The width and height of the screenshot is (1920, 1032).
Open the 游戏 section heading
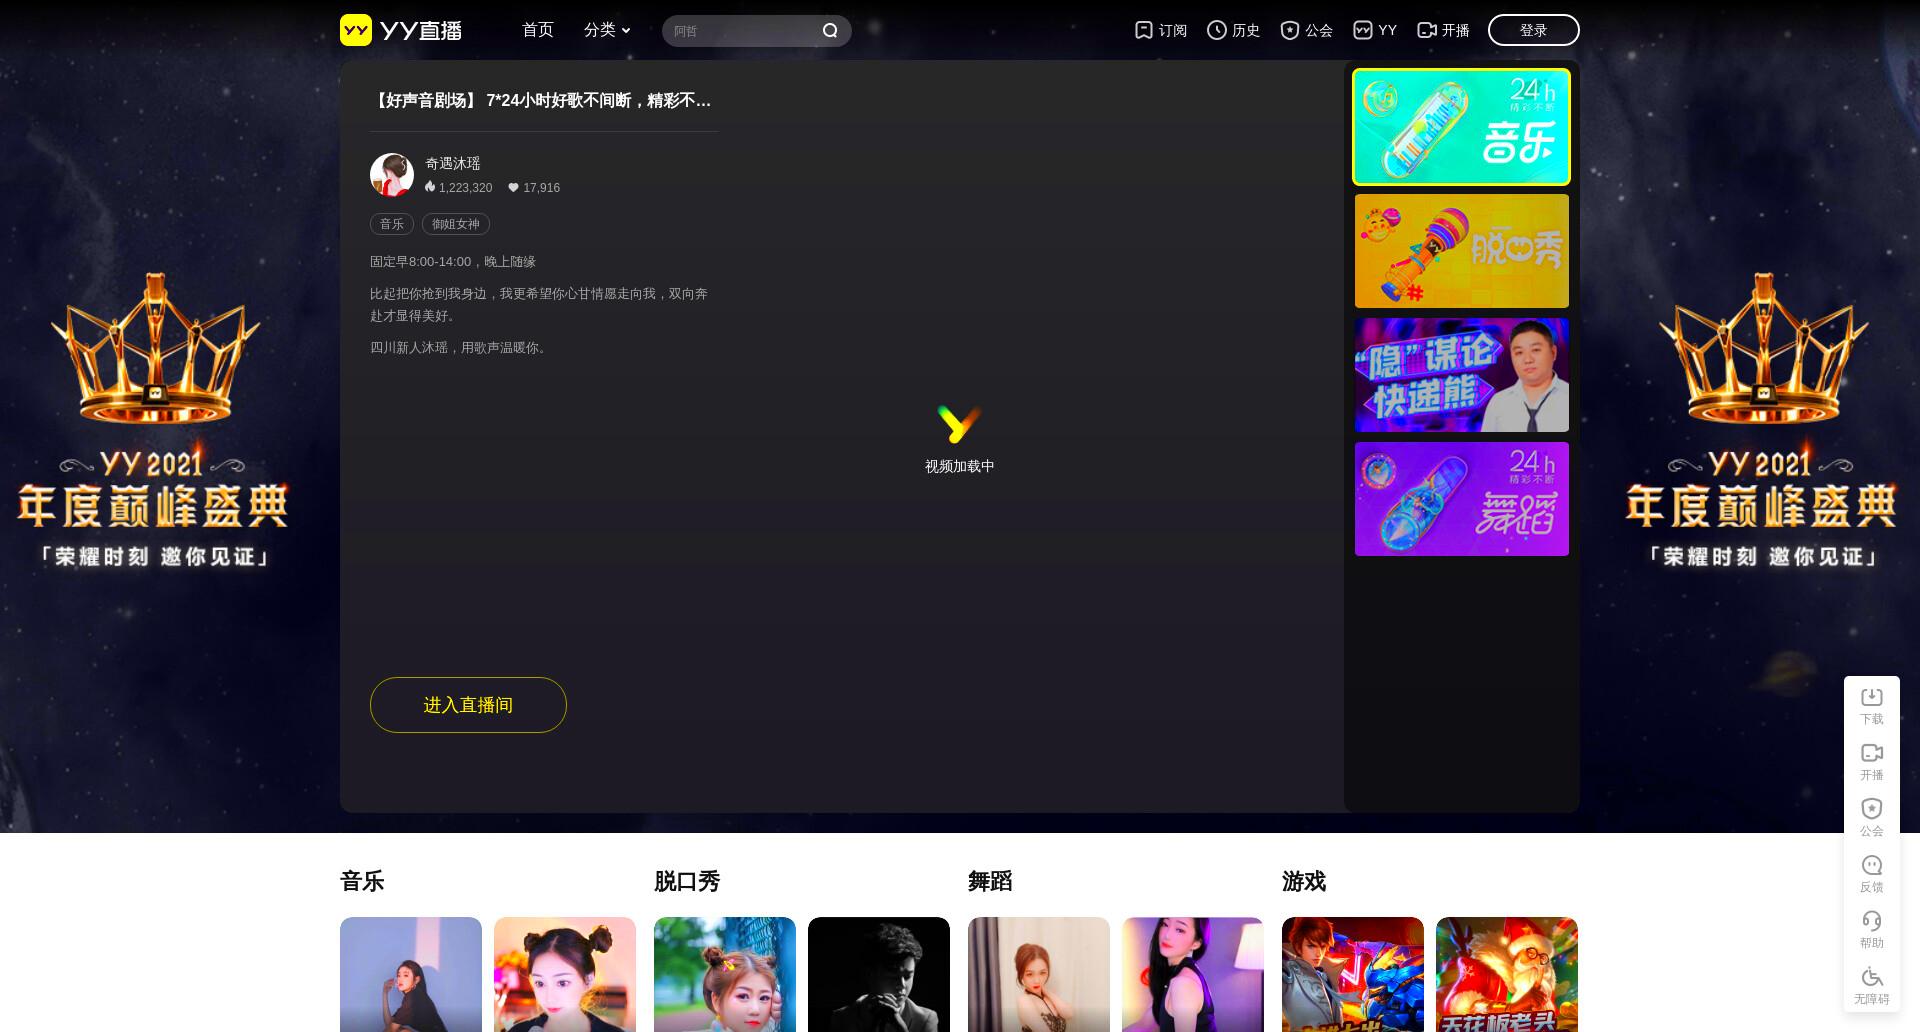tap(1304, 881)
